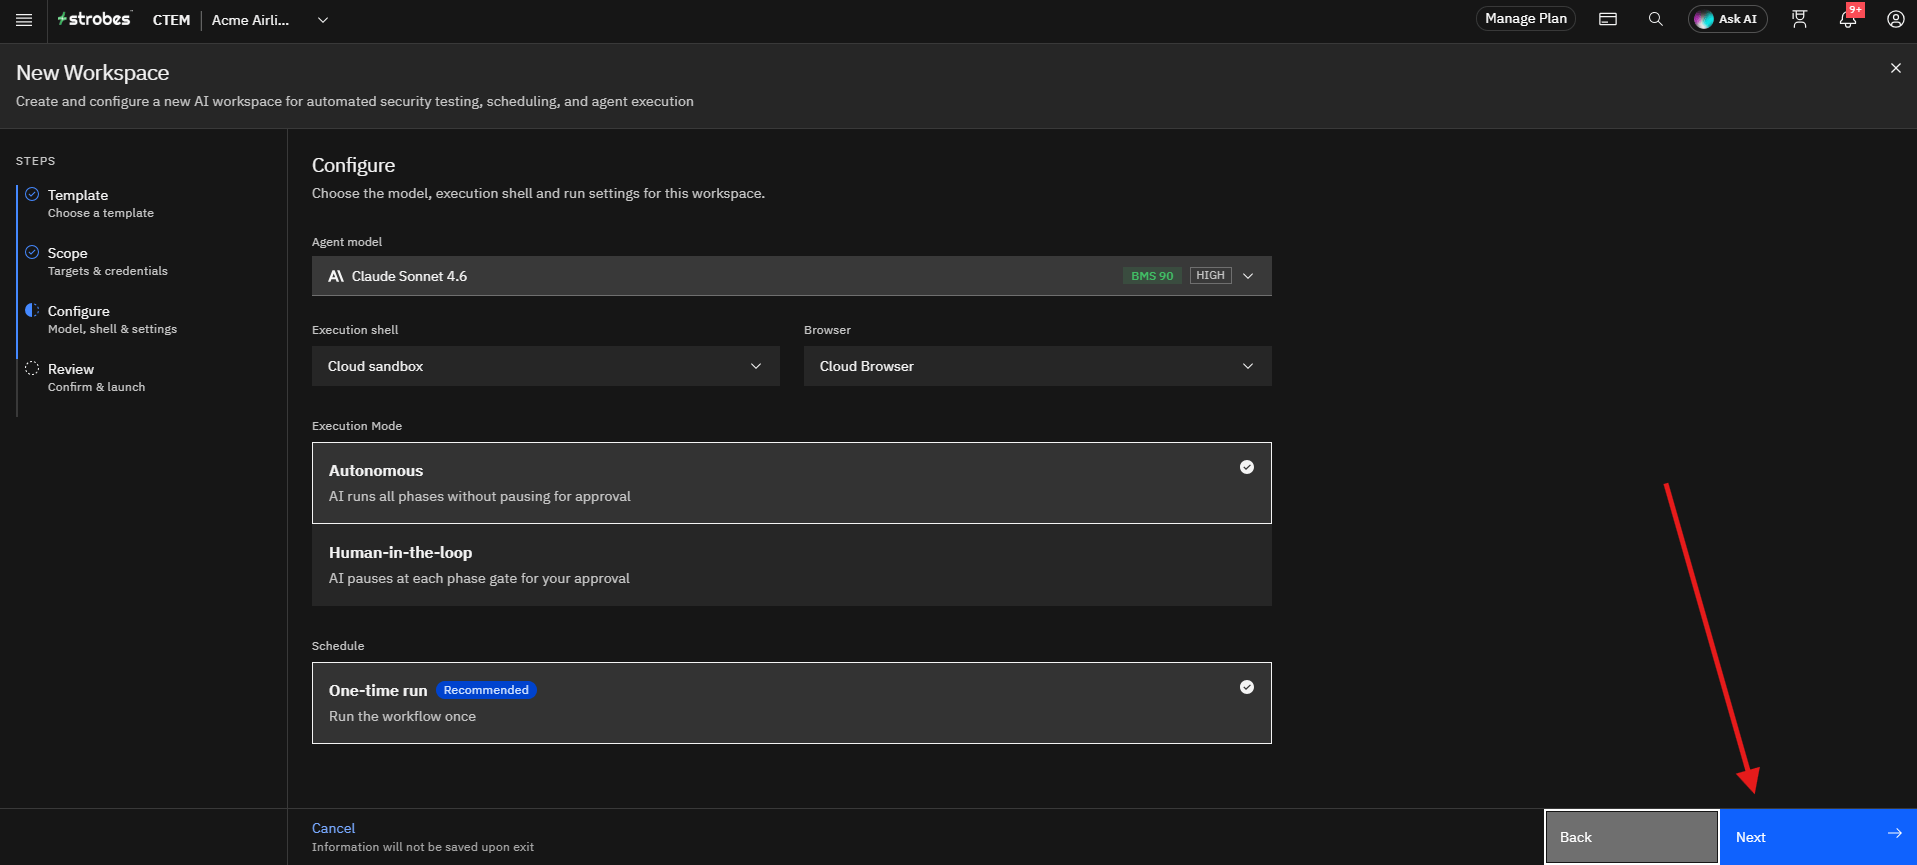Click the Next button
Viewport: 1917px width, 865px height.
(x=1818, y=837)
